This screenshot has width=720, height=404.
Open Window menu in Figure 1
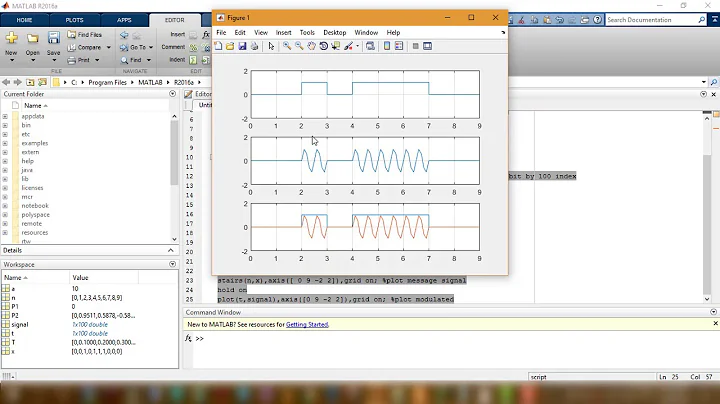pos(366,33)
